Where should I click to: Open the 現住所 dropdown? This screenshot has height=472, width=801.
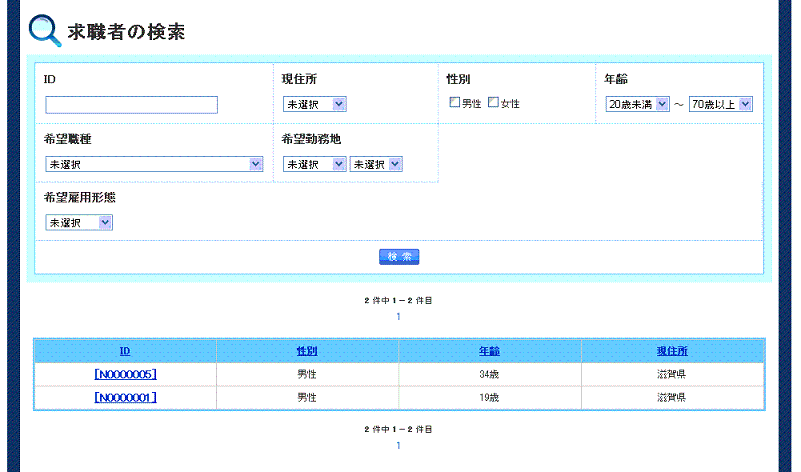[x=314, y=104]
